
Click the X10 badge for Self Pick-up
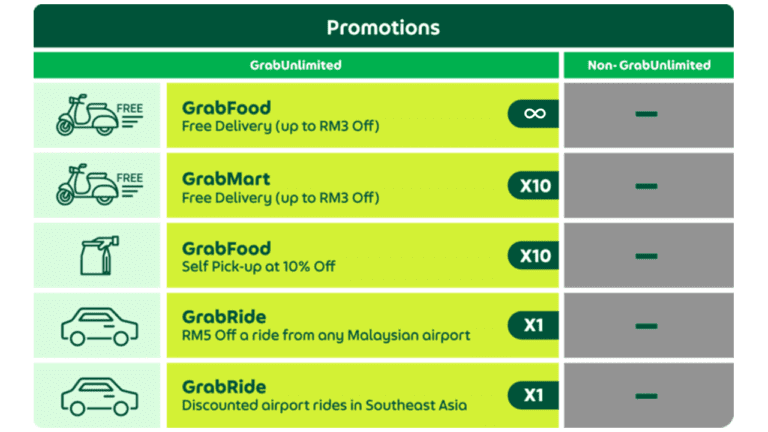(535, 256)
